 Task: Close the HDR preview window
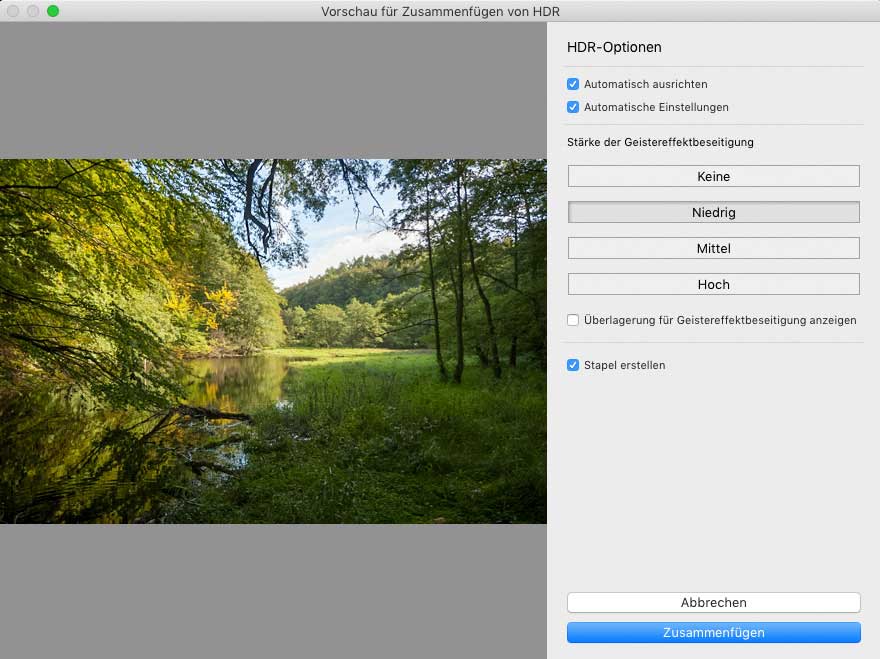[13, 11]
